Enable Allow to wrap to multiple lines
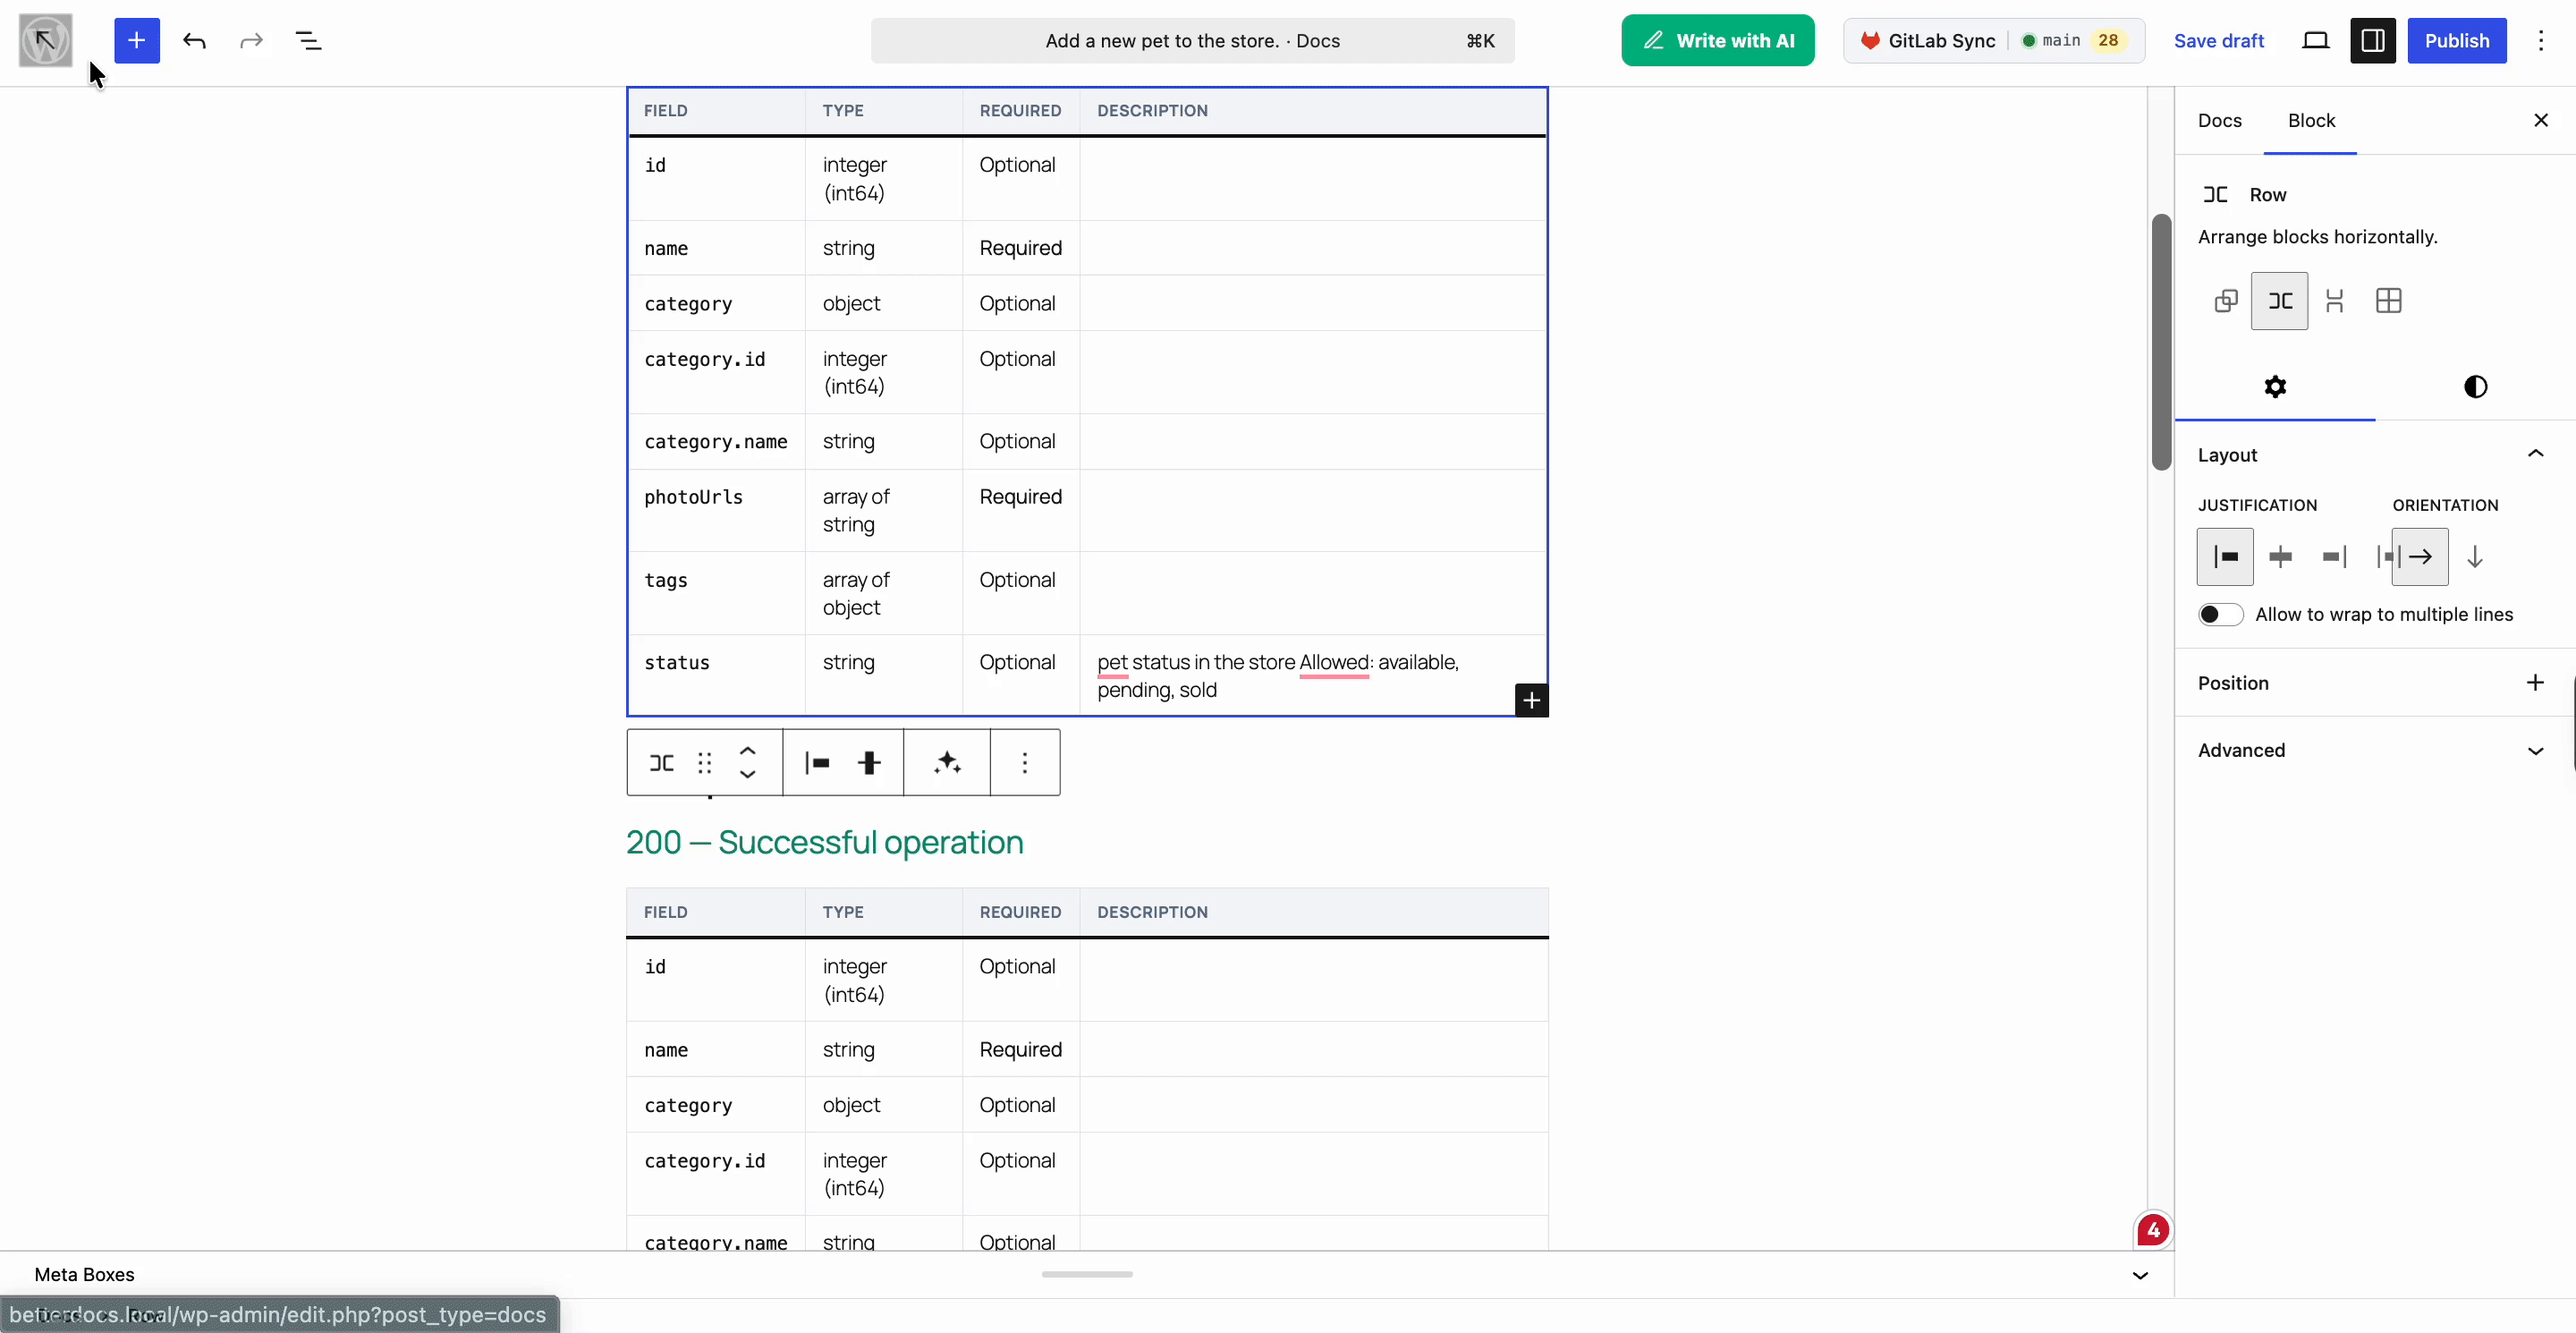Viewport: 2576px width, 1333px height. [2220, 614]
